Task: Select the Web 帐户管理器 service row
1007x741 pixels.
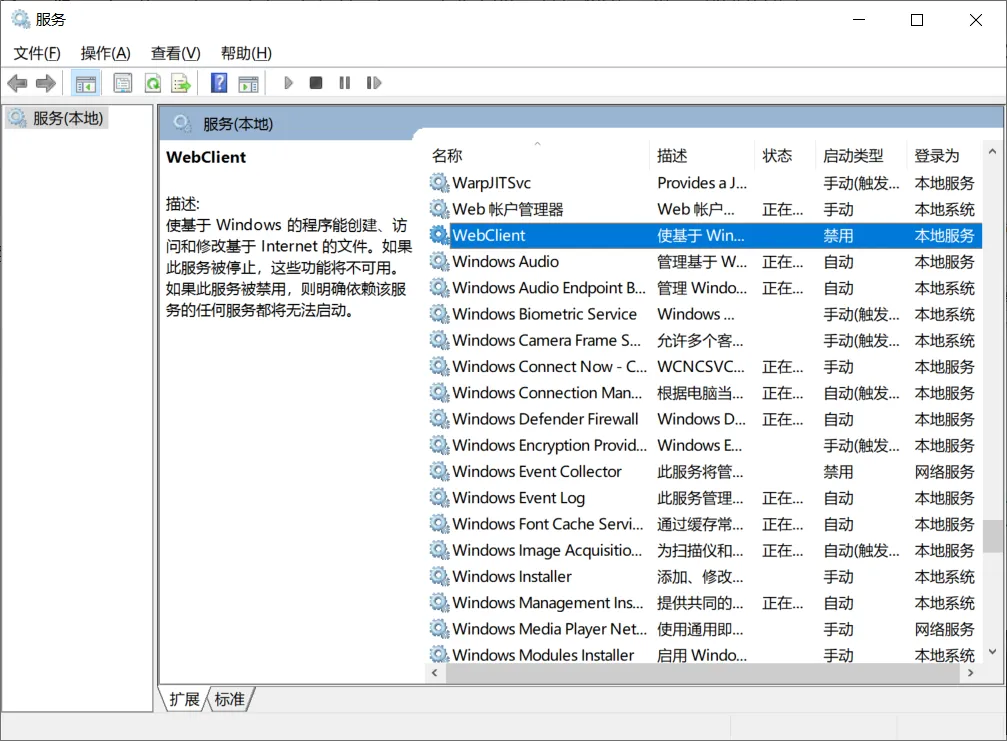Action: click(x=704, y=209)
